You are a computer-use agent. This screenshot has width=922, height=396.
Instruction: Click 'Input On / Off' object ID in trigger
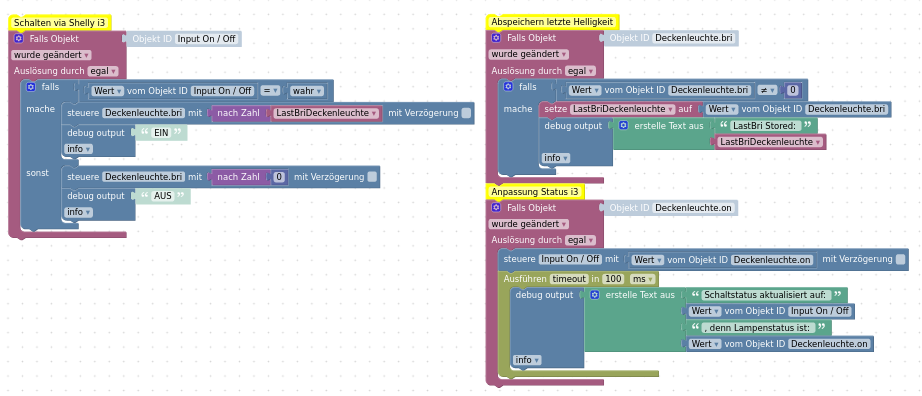tap(207, 39)
